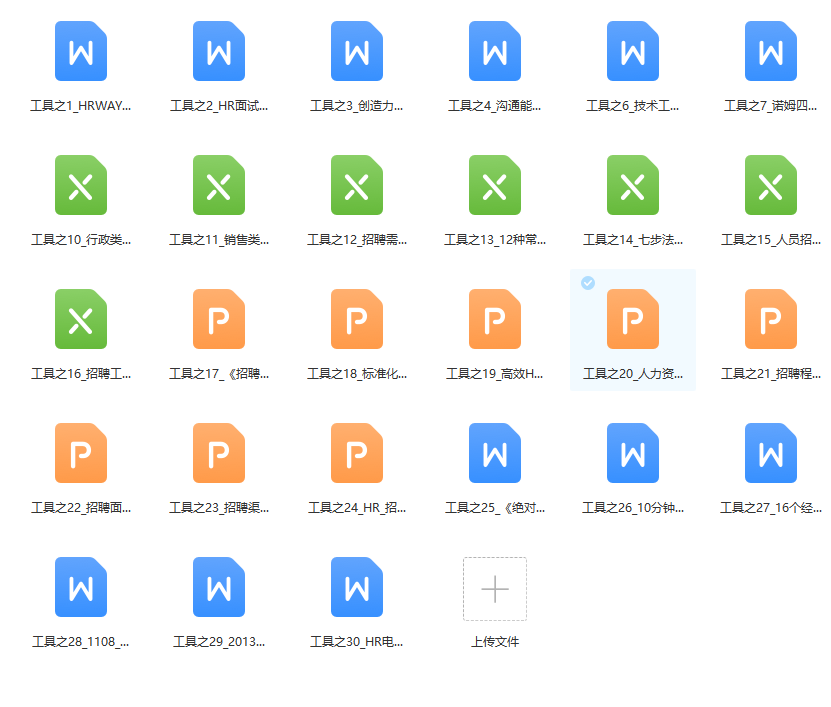Click file name text 工具之7_诺姆四...

click(771, 106)
